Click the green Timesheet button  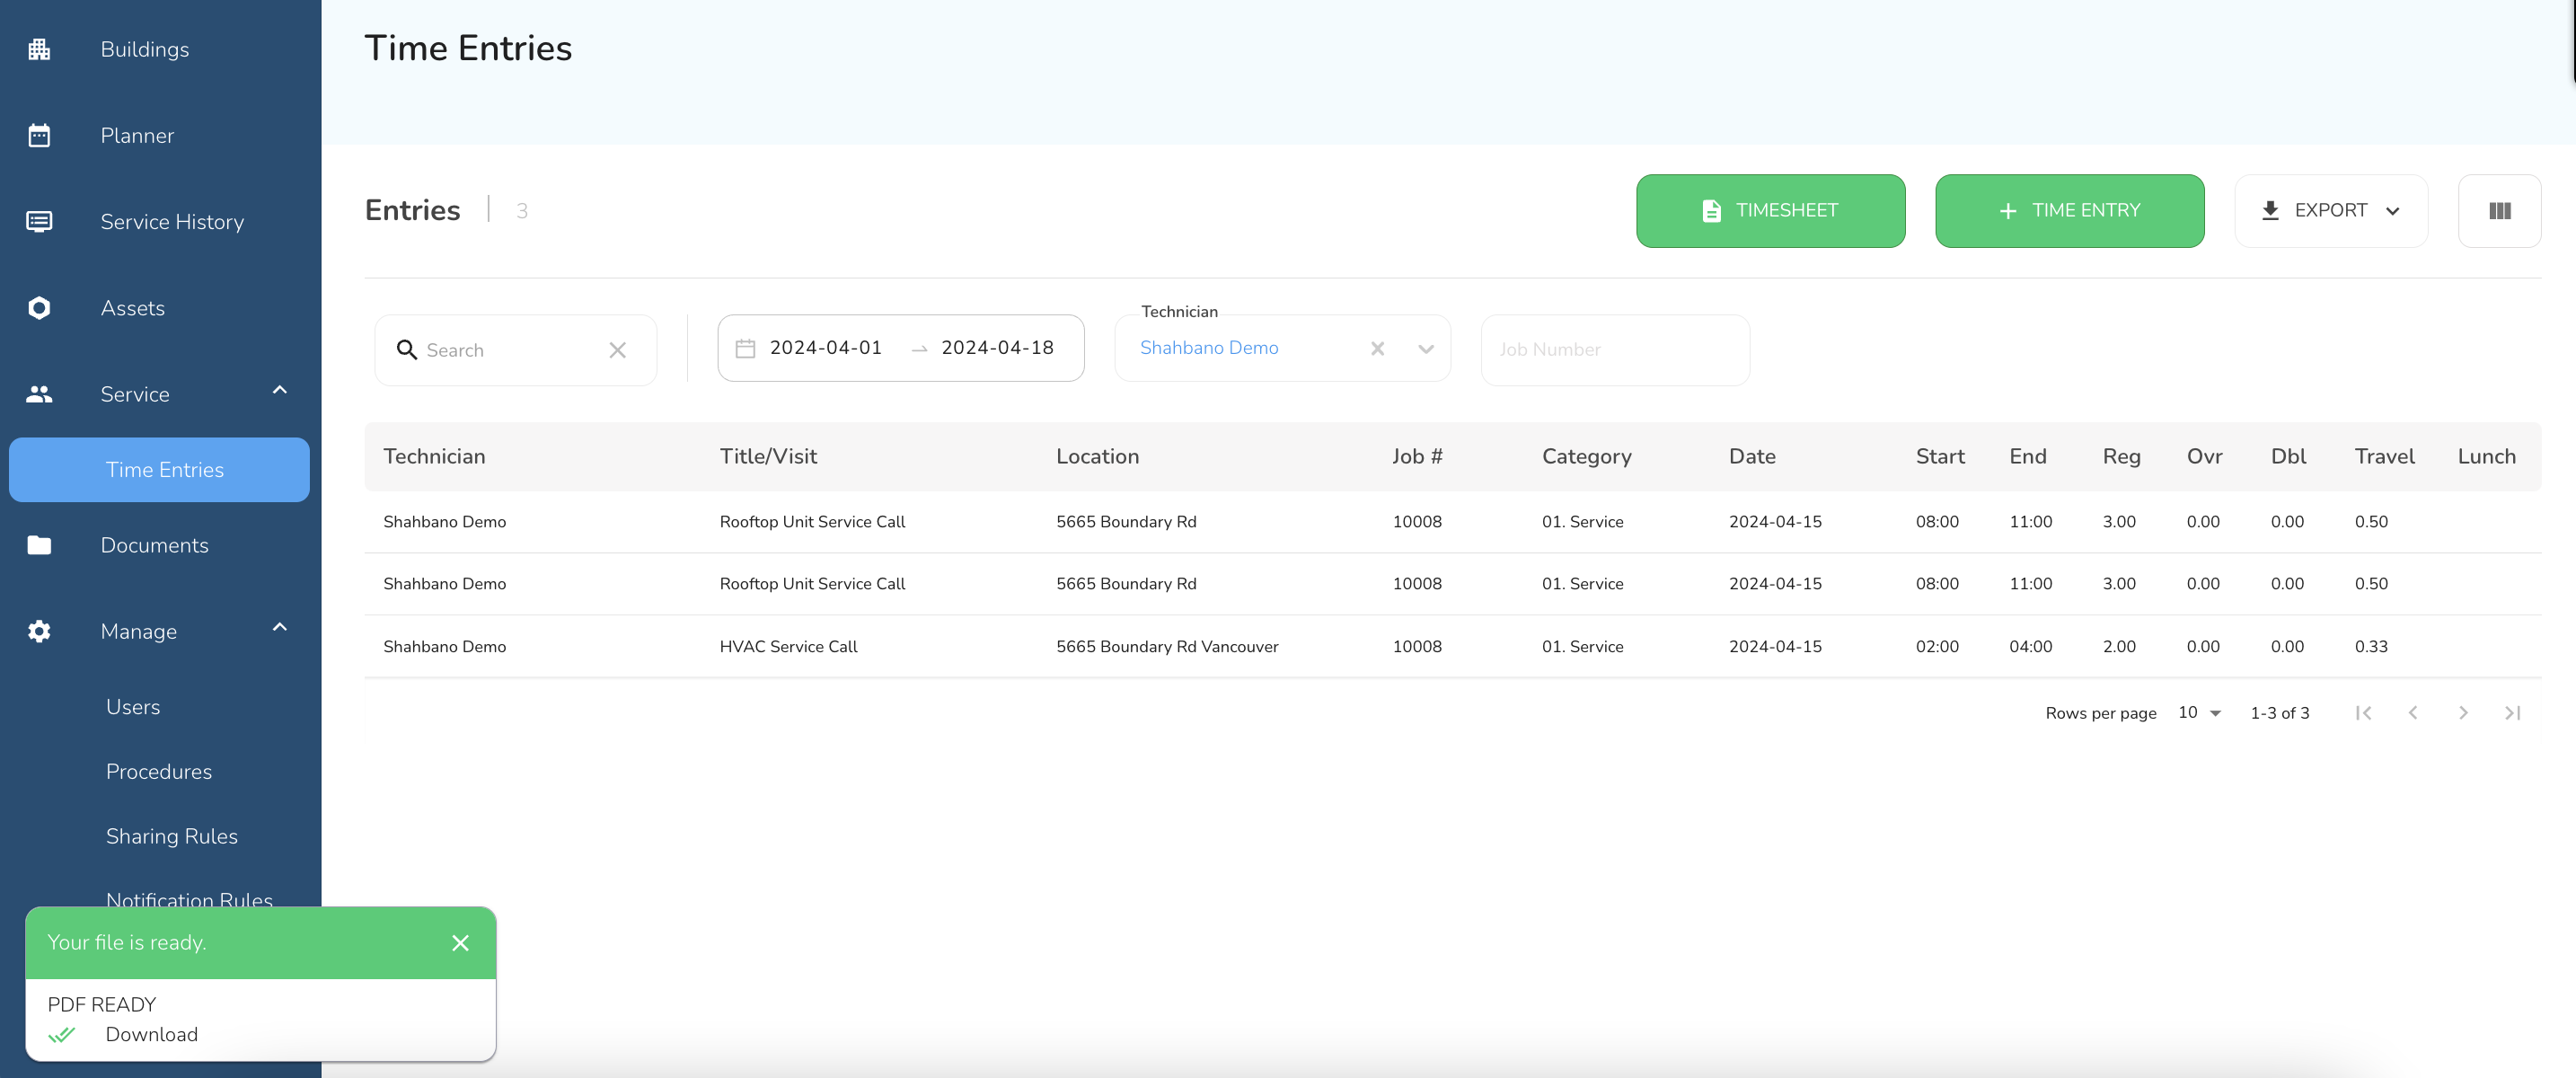coord(1770,211)
